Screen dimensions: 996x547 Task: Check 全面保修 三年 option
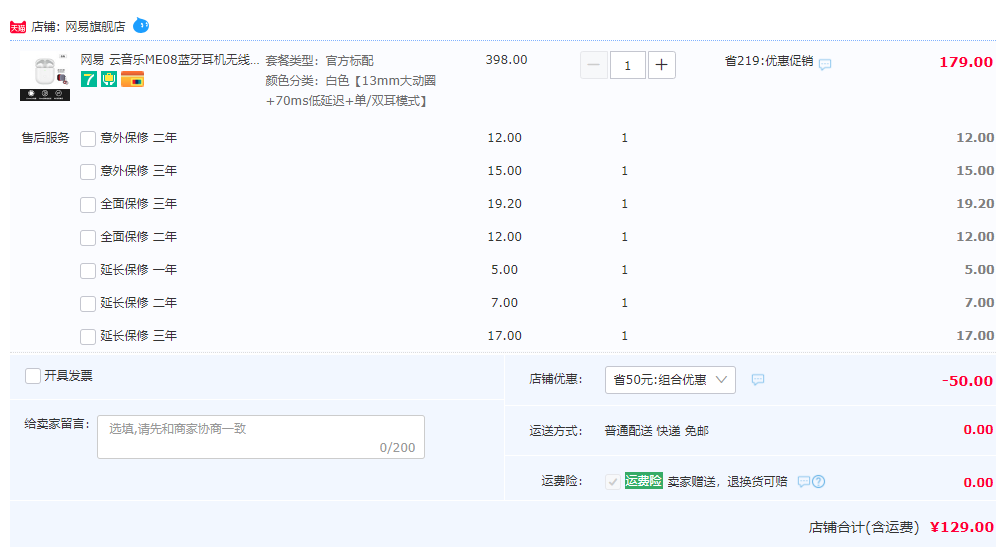pos(88,205)
